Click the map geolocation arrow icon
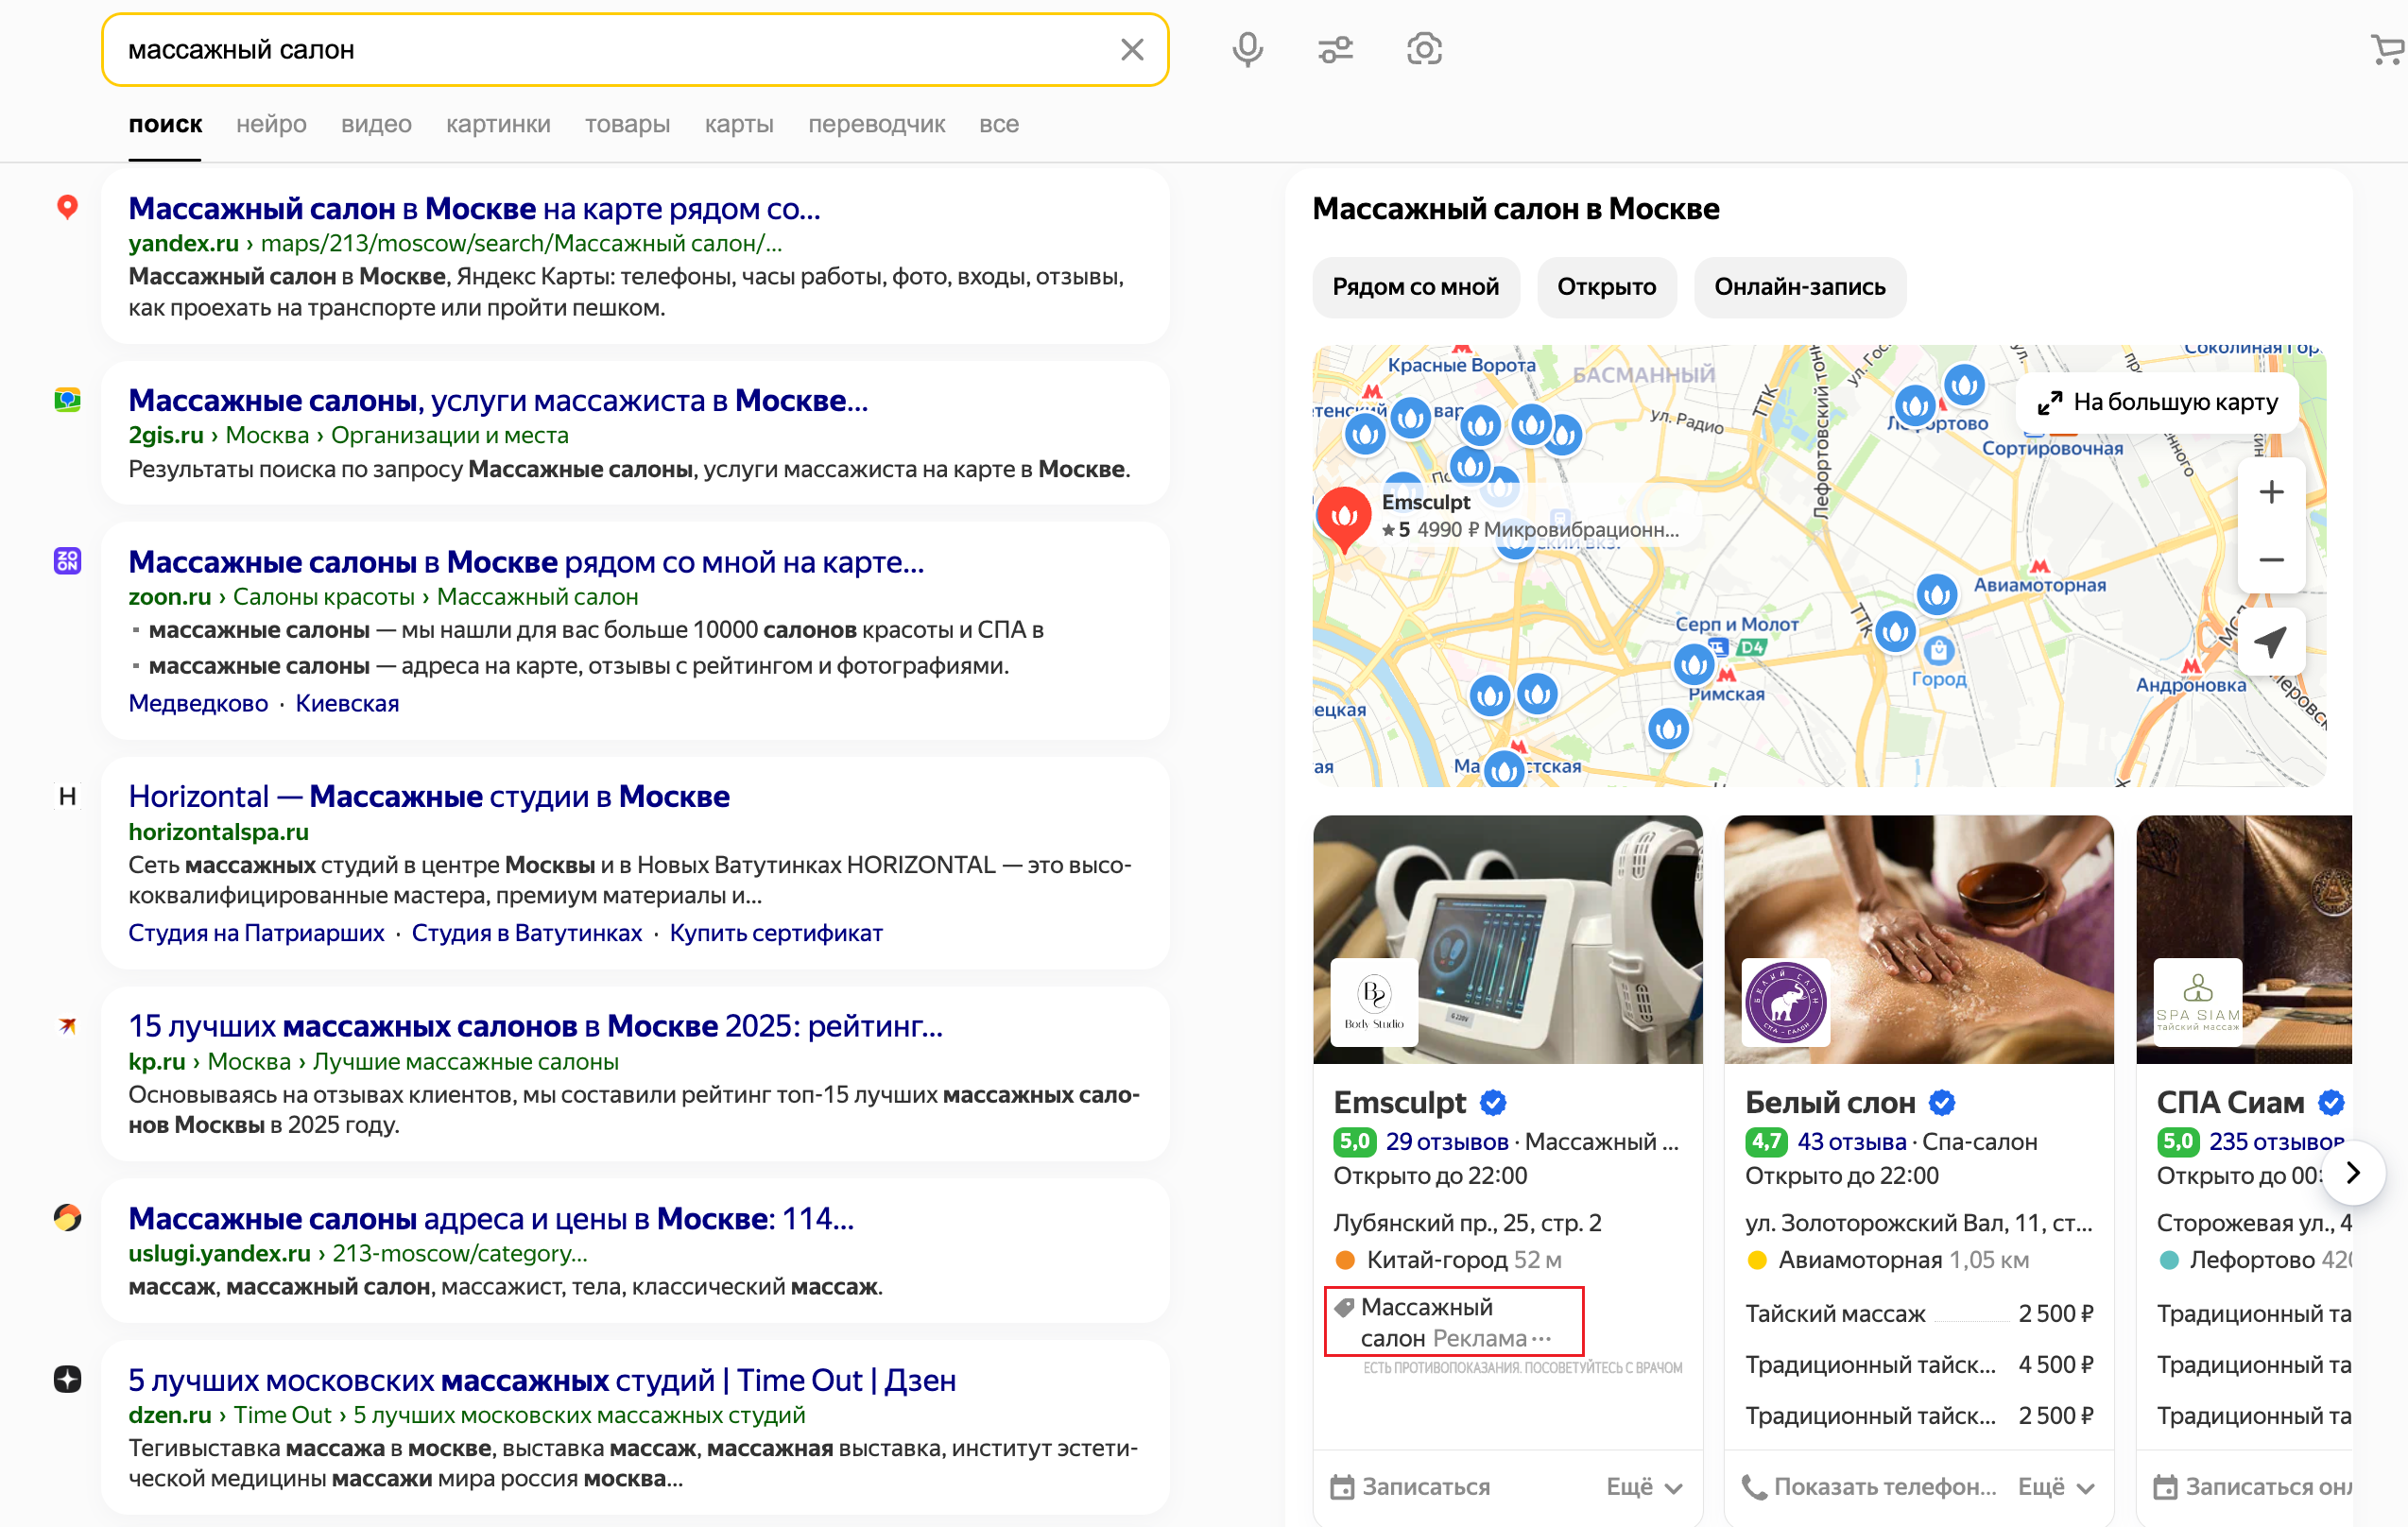2408x1527 pixels. coord(2270,642)
